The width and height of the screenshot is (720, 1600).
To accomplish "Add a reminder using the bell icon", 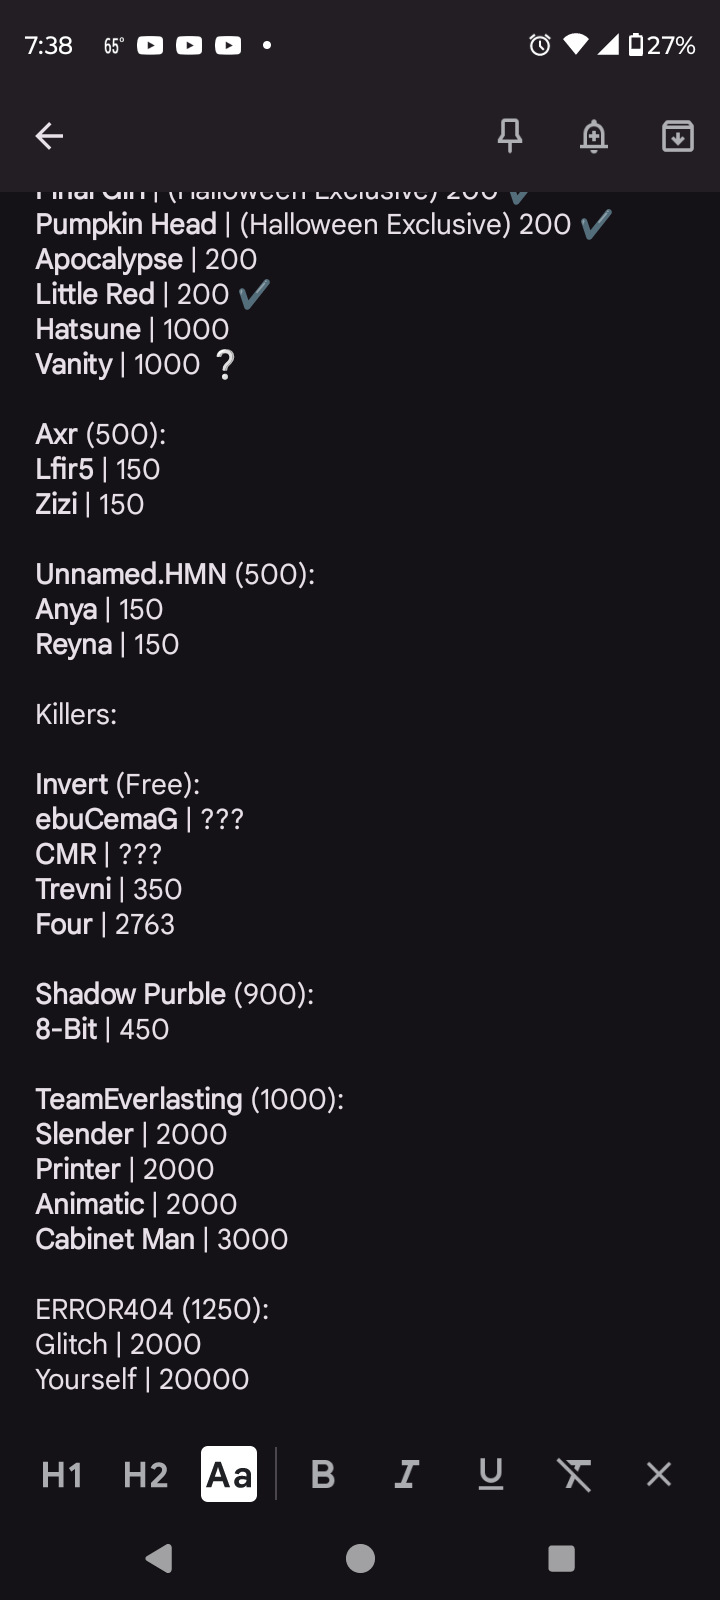I will (x=594, y=136).
